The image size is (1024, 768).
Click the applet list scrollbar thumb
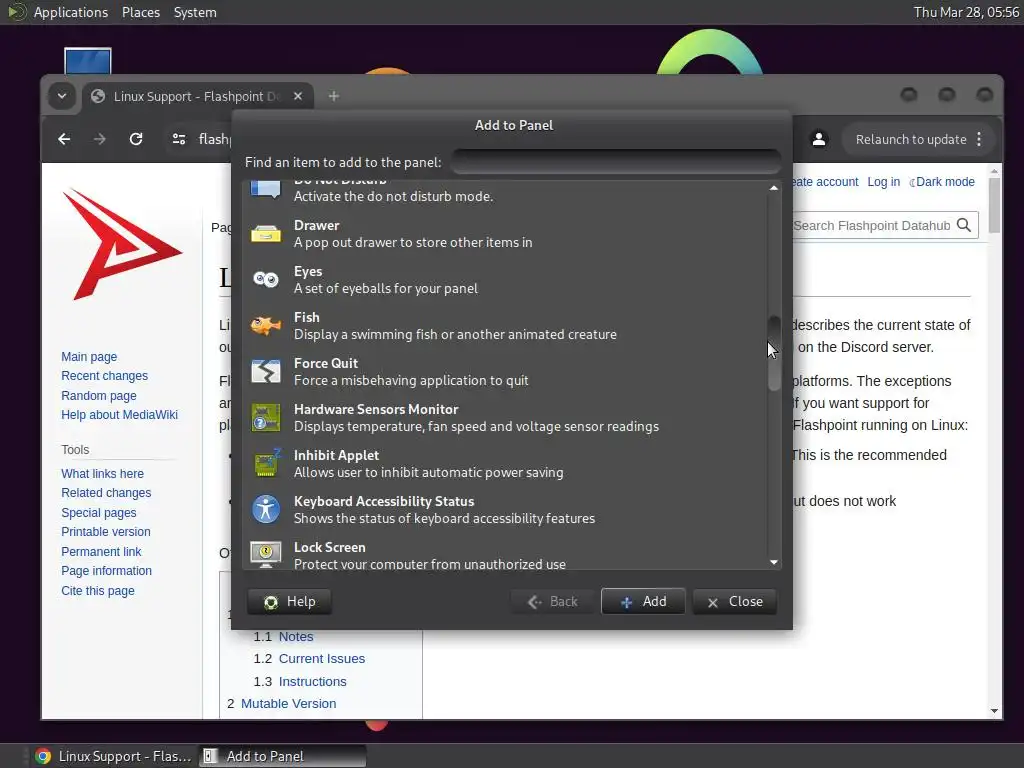click(774, 353)
